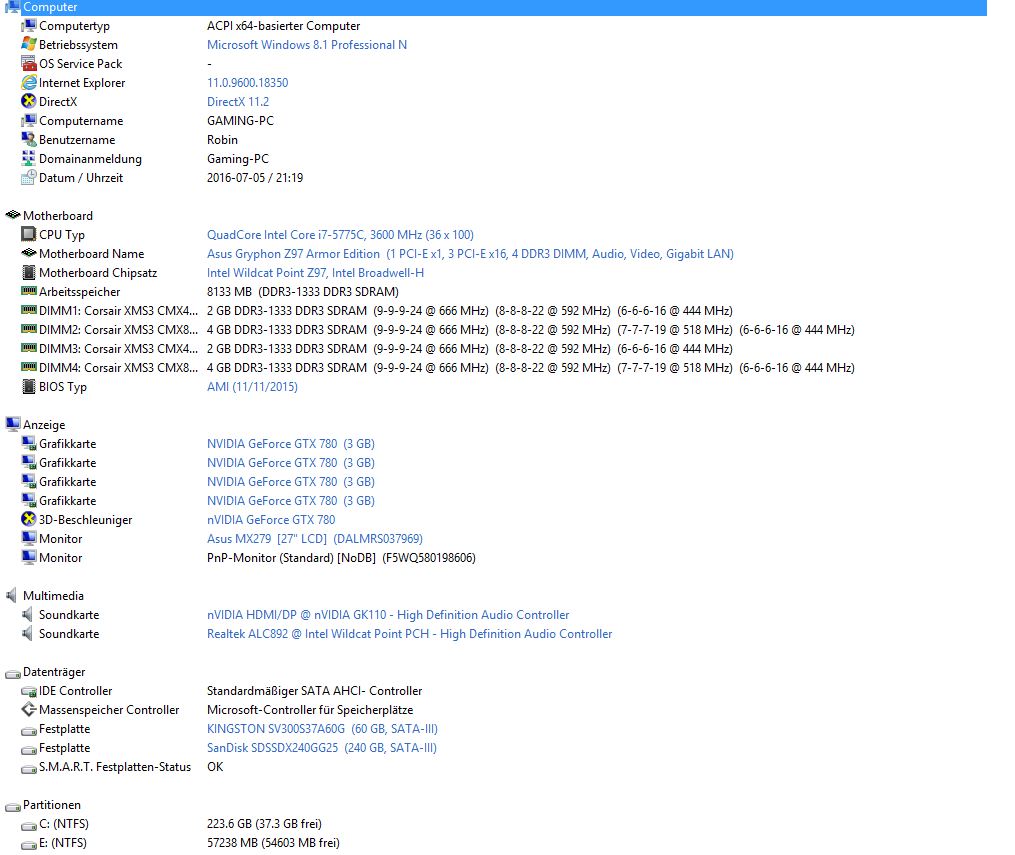The image size is (1015, 855).
Task: Open the Asus MX279 monitor link
Action: (315, 539)
